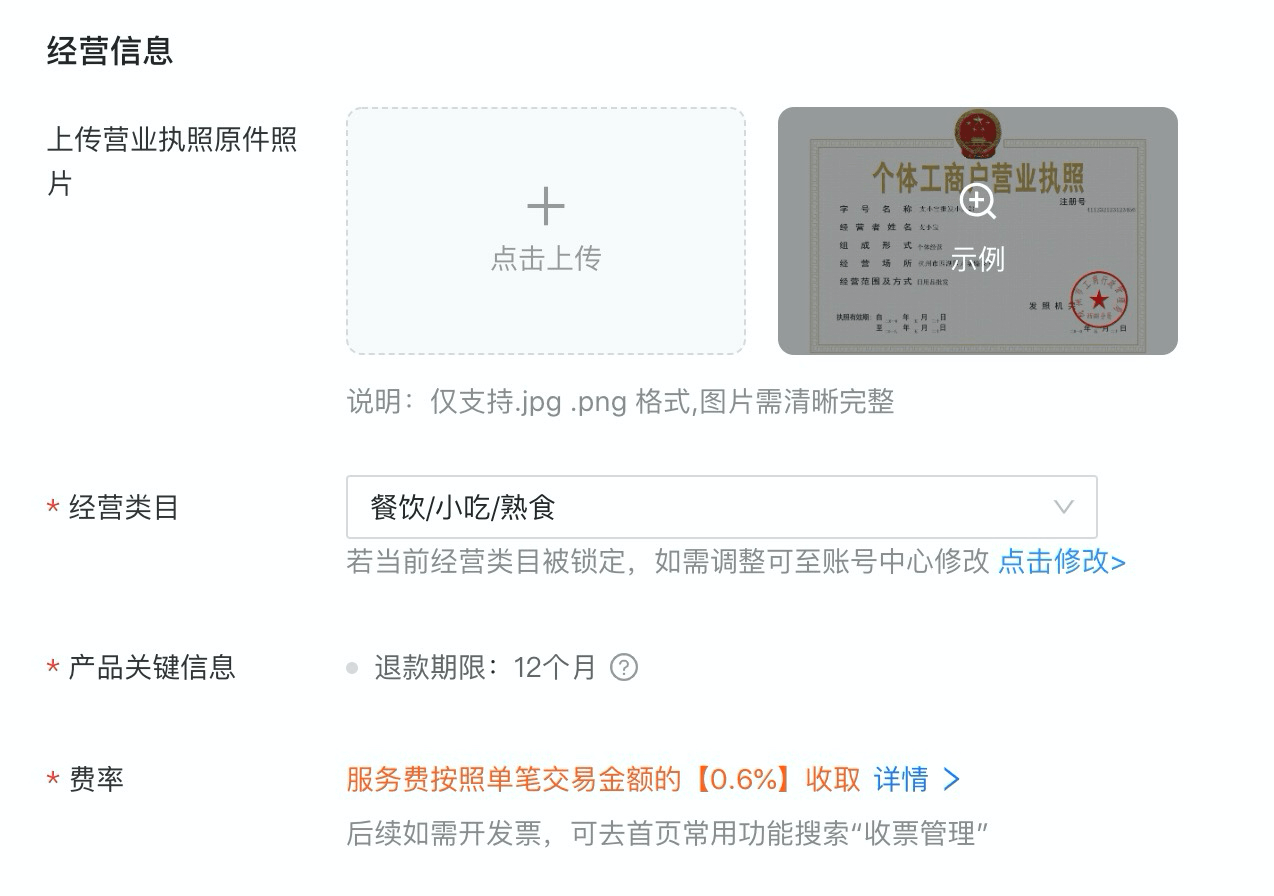
Task: Select the 退款期限：12个月 text
Action: 485,667
